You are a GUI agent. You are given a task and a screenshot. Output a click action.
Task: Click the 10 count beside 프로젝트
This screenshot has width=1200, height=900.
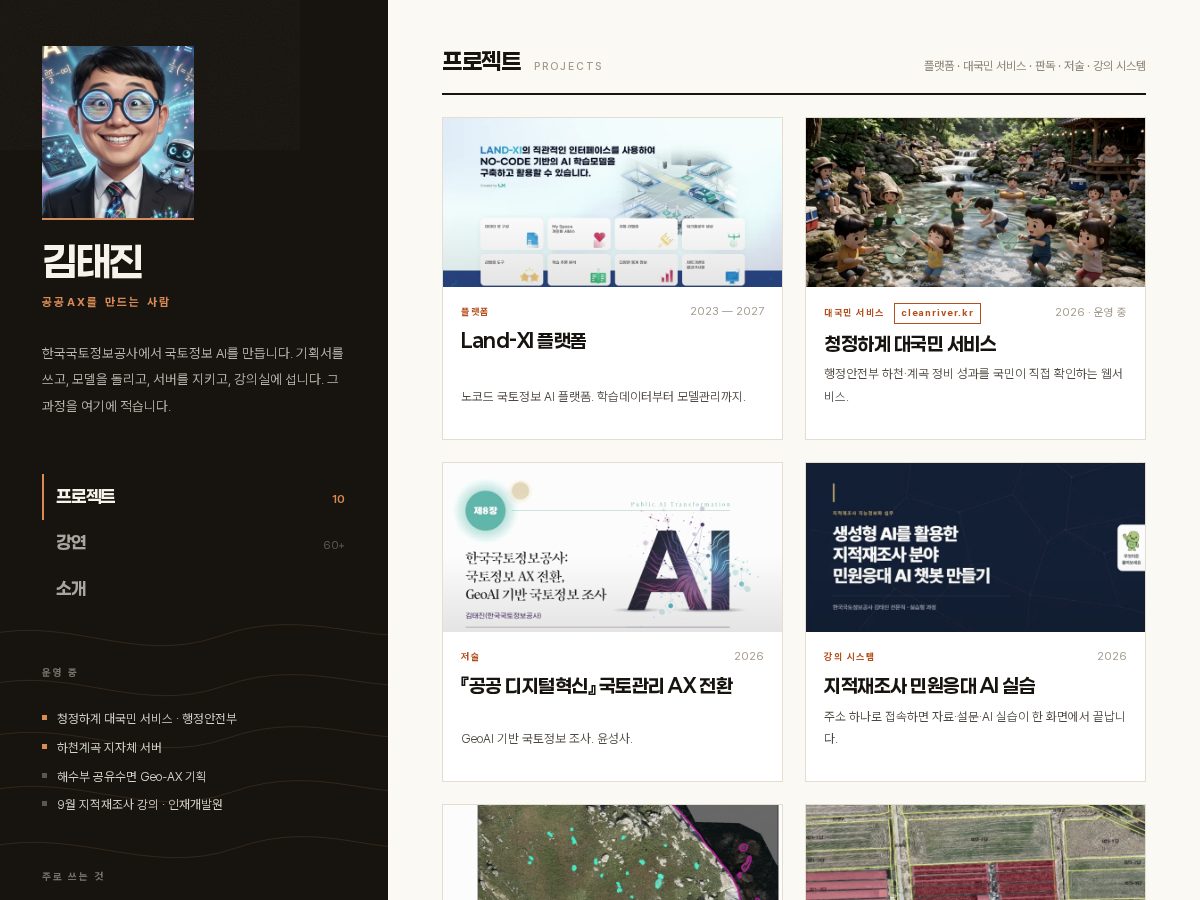click(338, 499)
